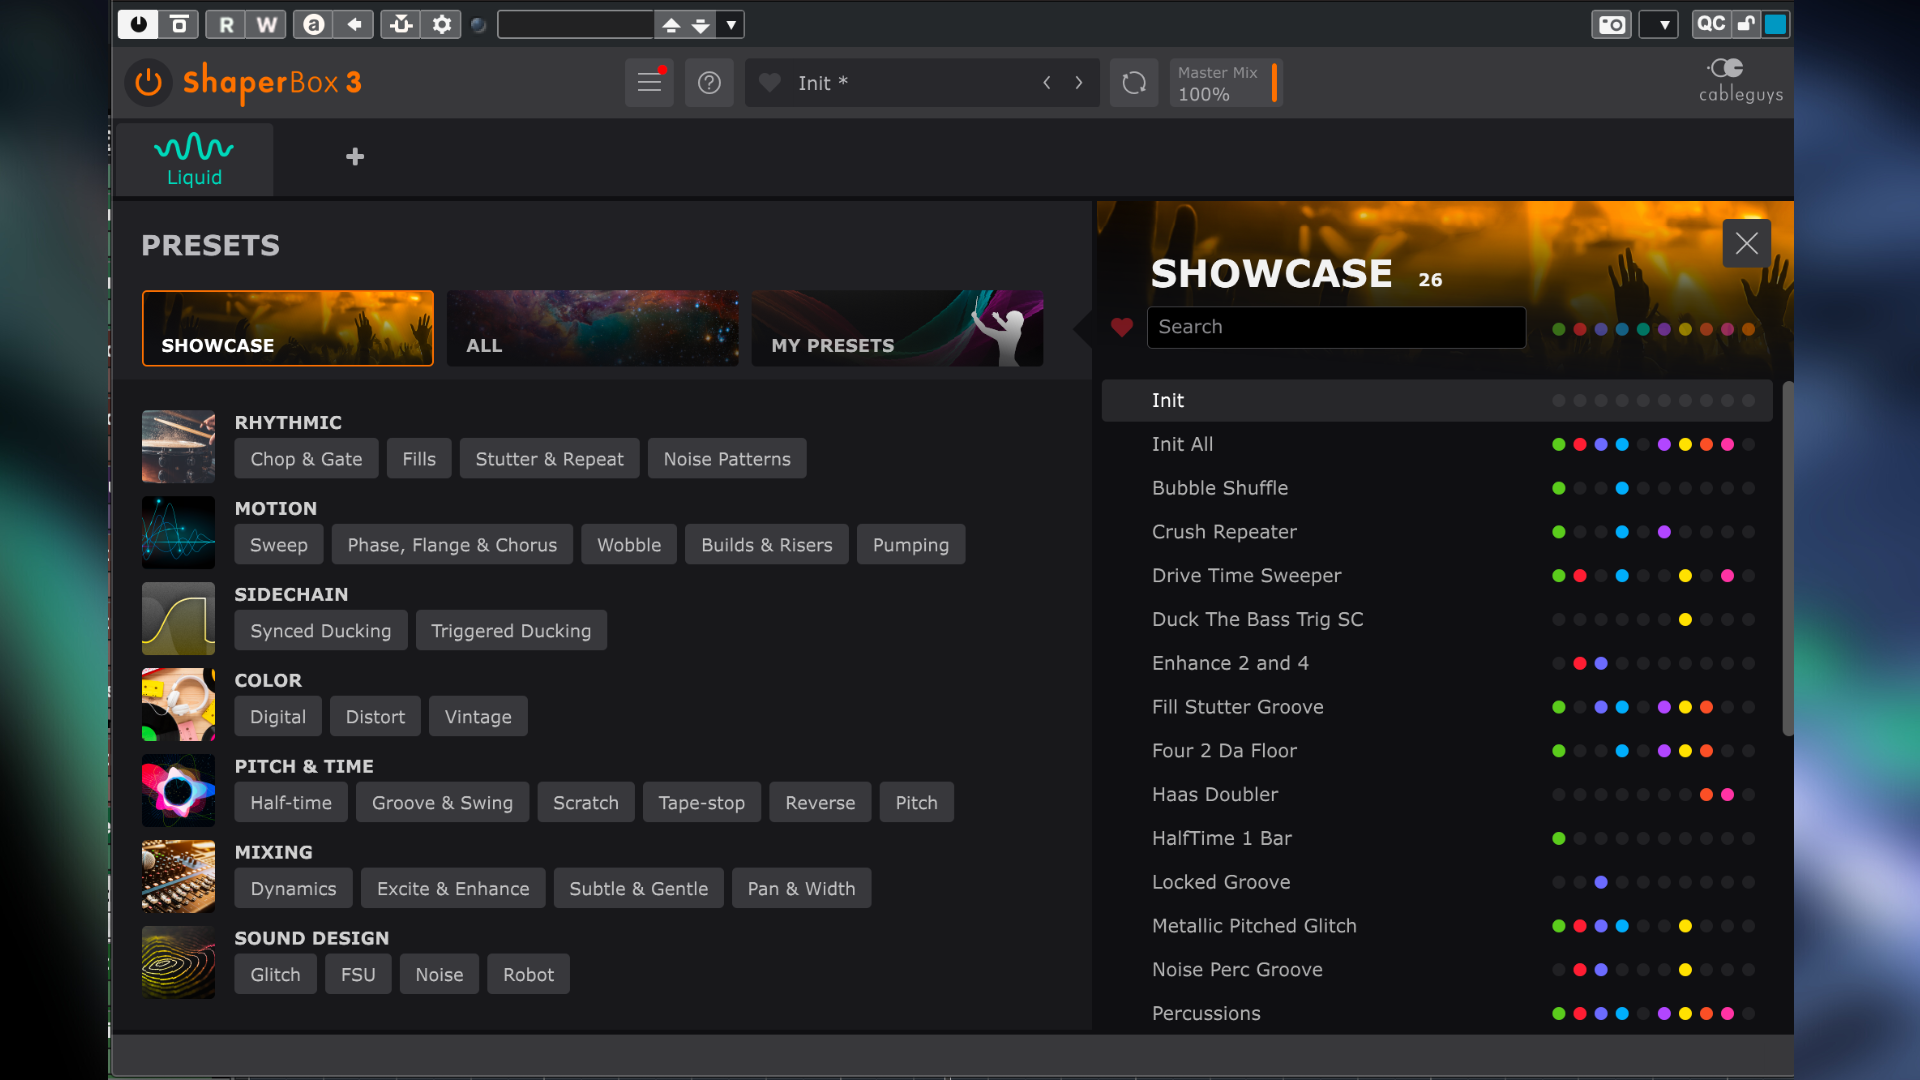Expand dropdown next to the camera icon

1663,24
